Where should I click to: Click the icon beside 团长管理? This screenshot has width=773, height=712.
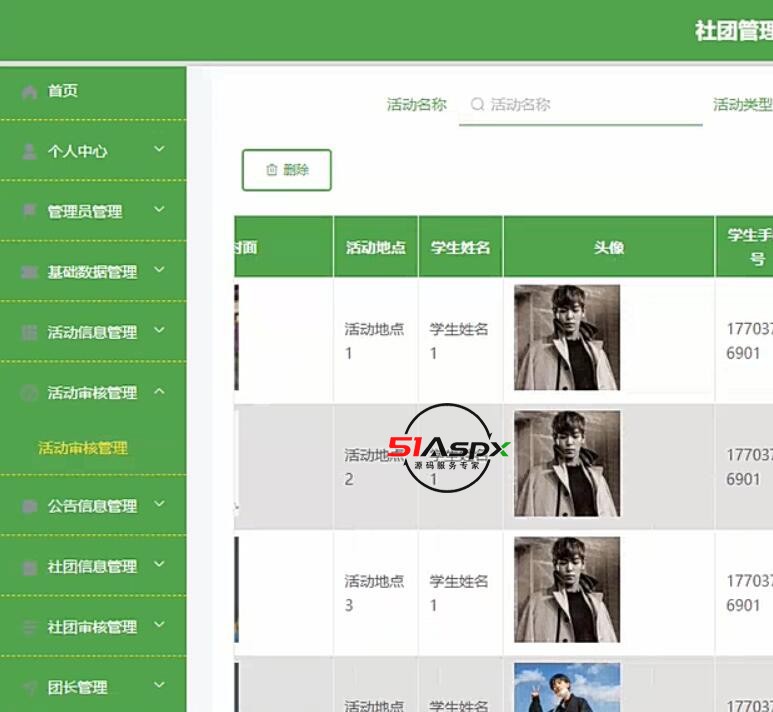pyautogui.click(x=30, y=687)
